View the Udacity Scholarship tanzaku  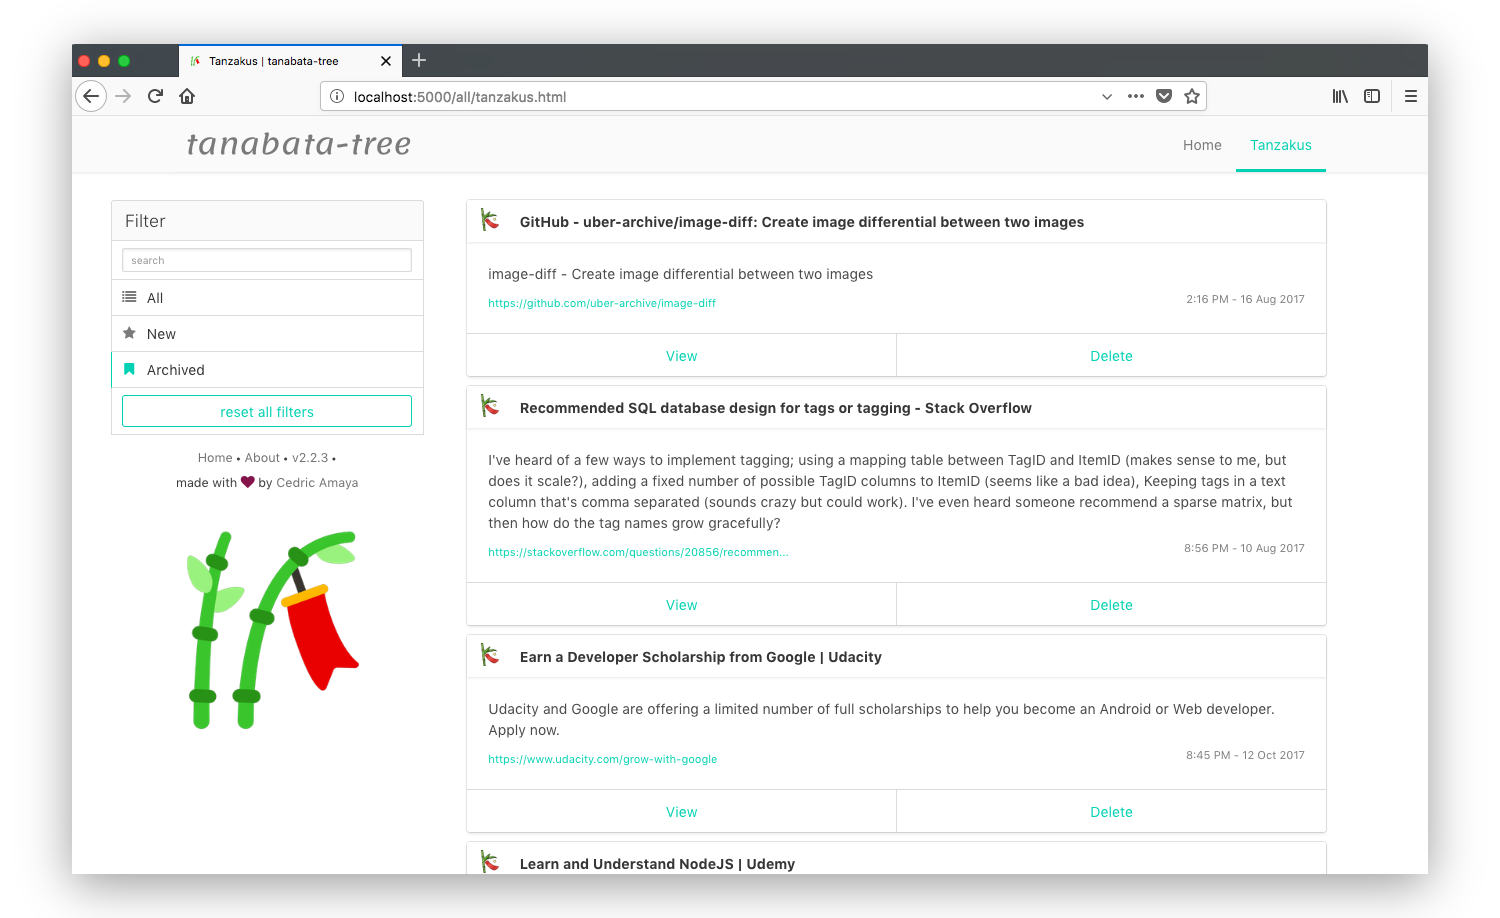click(x=682, y=812)
